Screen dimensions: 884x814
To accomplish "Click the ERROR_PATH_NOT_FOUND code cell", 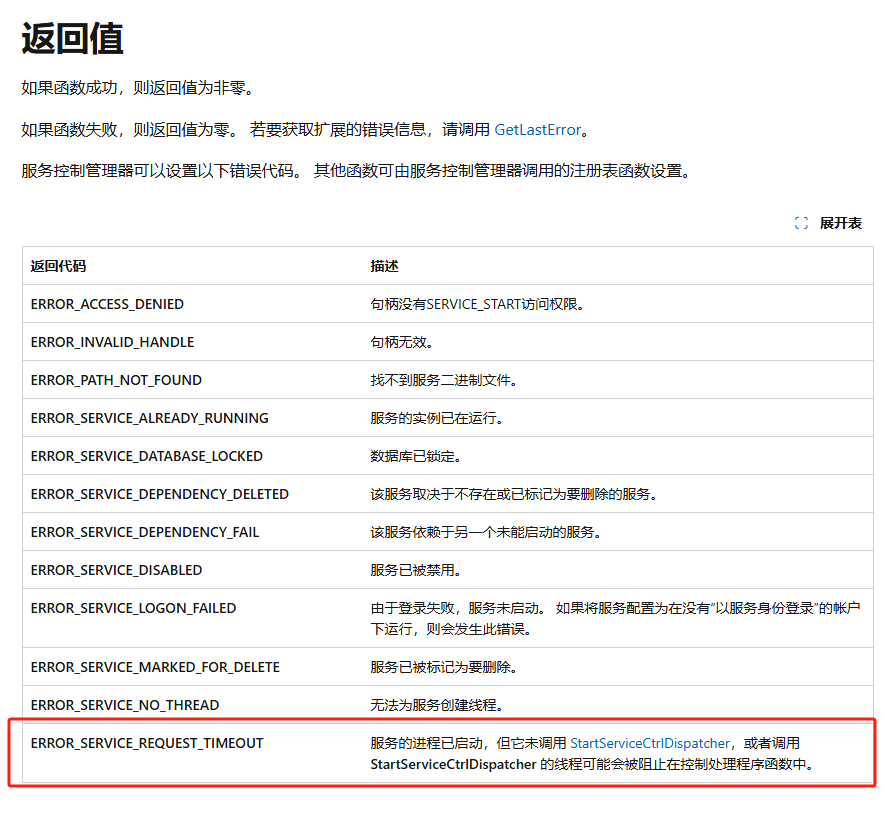I will pyautogui.click(x=116, y=380).
